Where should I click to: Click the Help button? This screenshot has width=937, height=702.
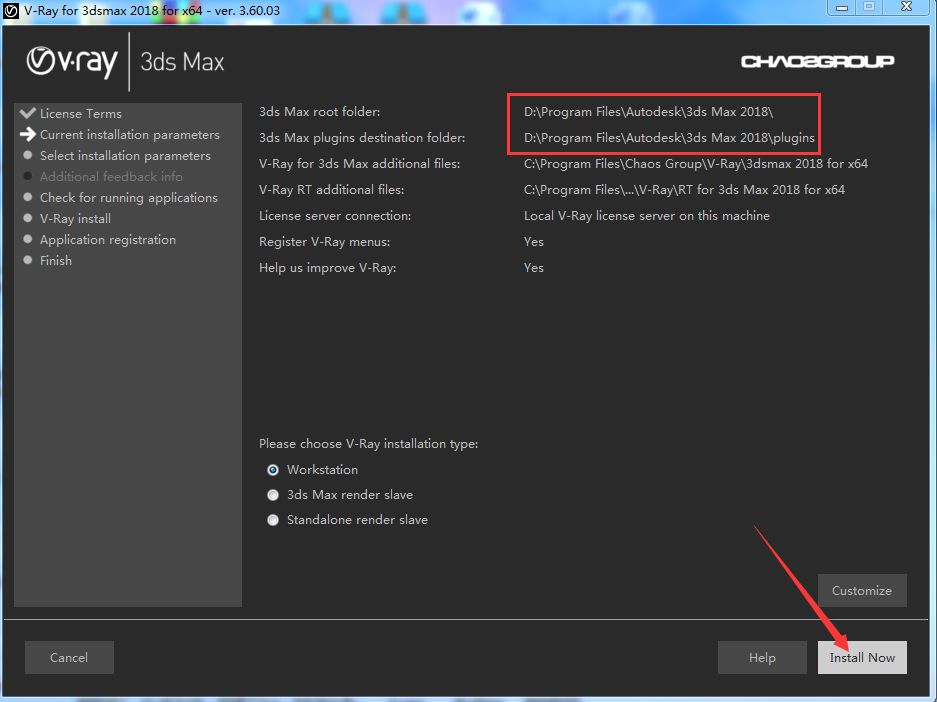coord(762,657)
